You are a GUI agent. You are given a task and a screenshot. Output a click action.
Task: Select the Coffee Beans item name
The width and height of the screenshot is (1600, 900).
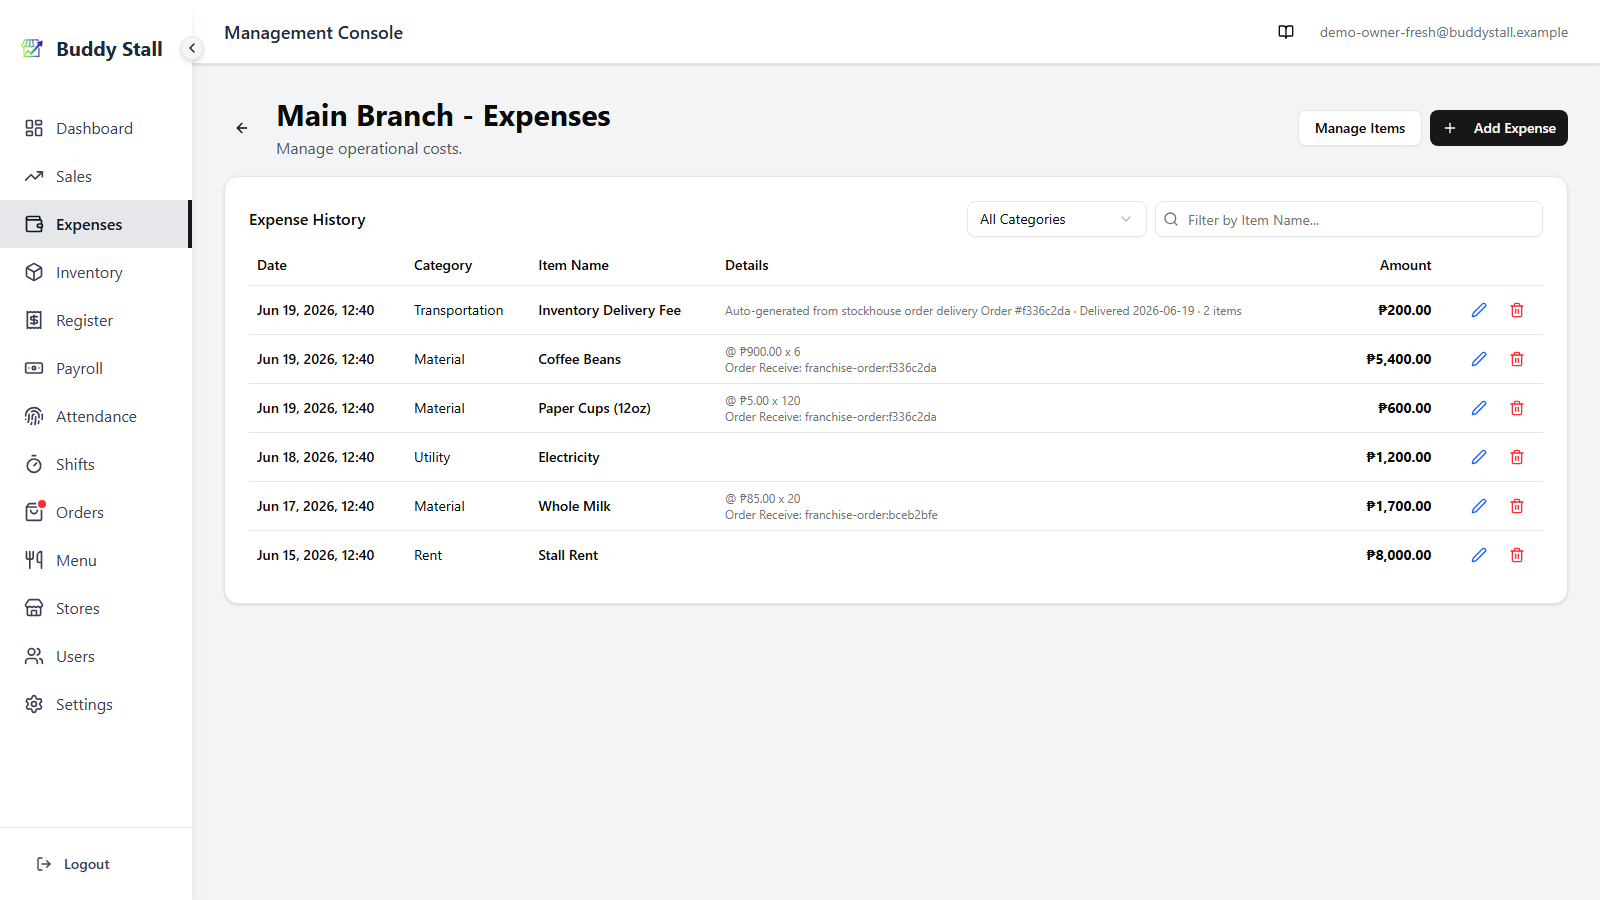[579, 359]
